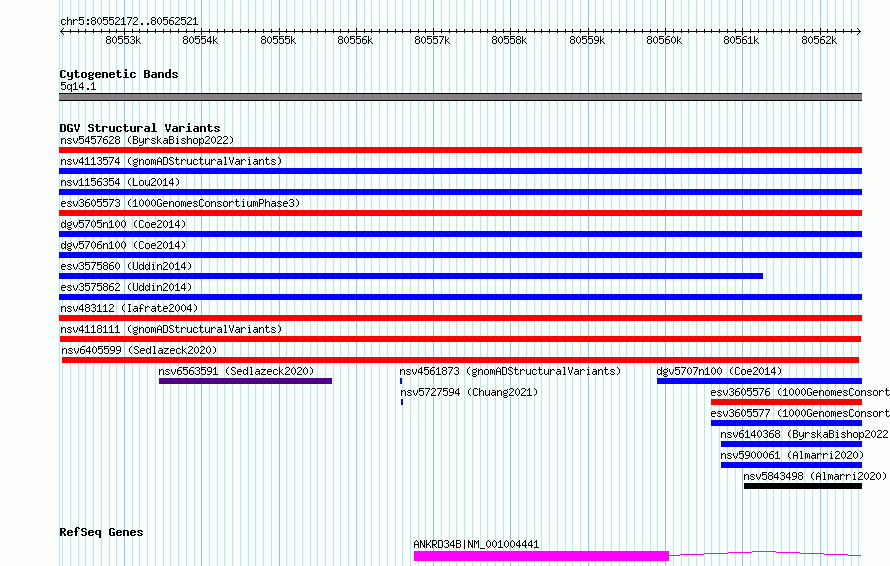Open esv3575862 (Uddin2014) variant
The height and width of the screenshot is (566, 890).
coord(126,287)
